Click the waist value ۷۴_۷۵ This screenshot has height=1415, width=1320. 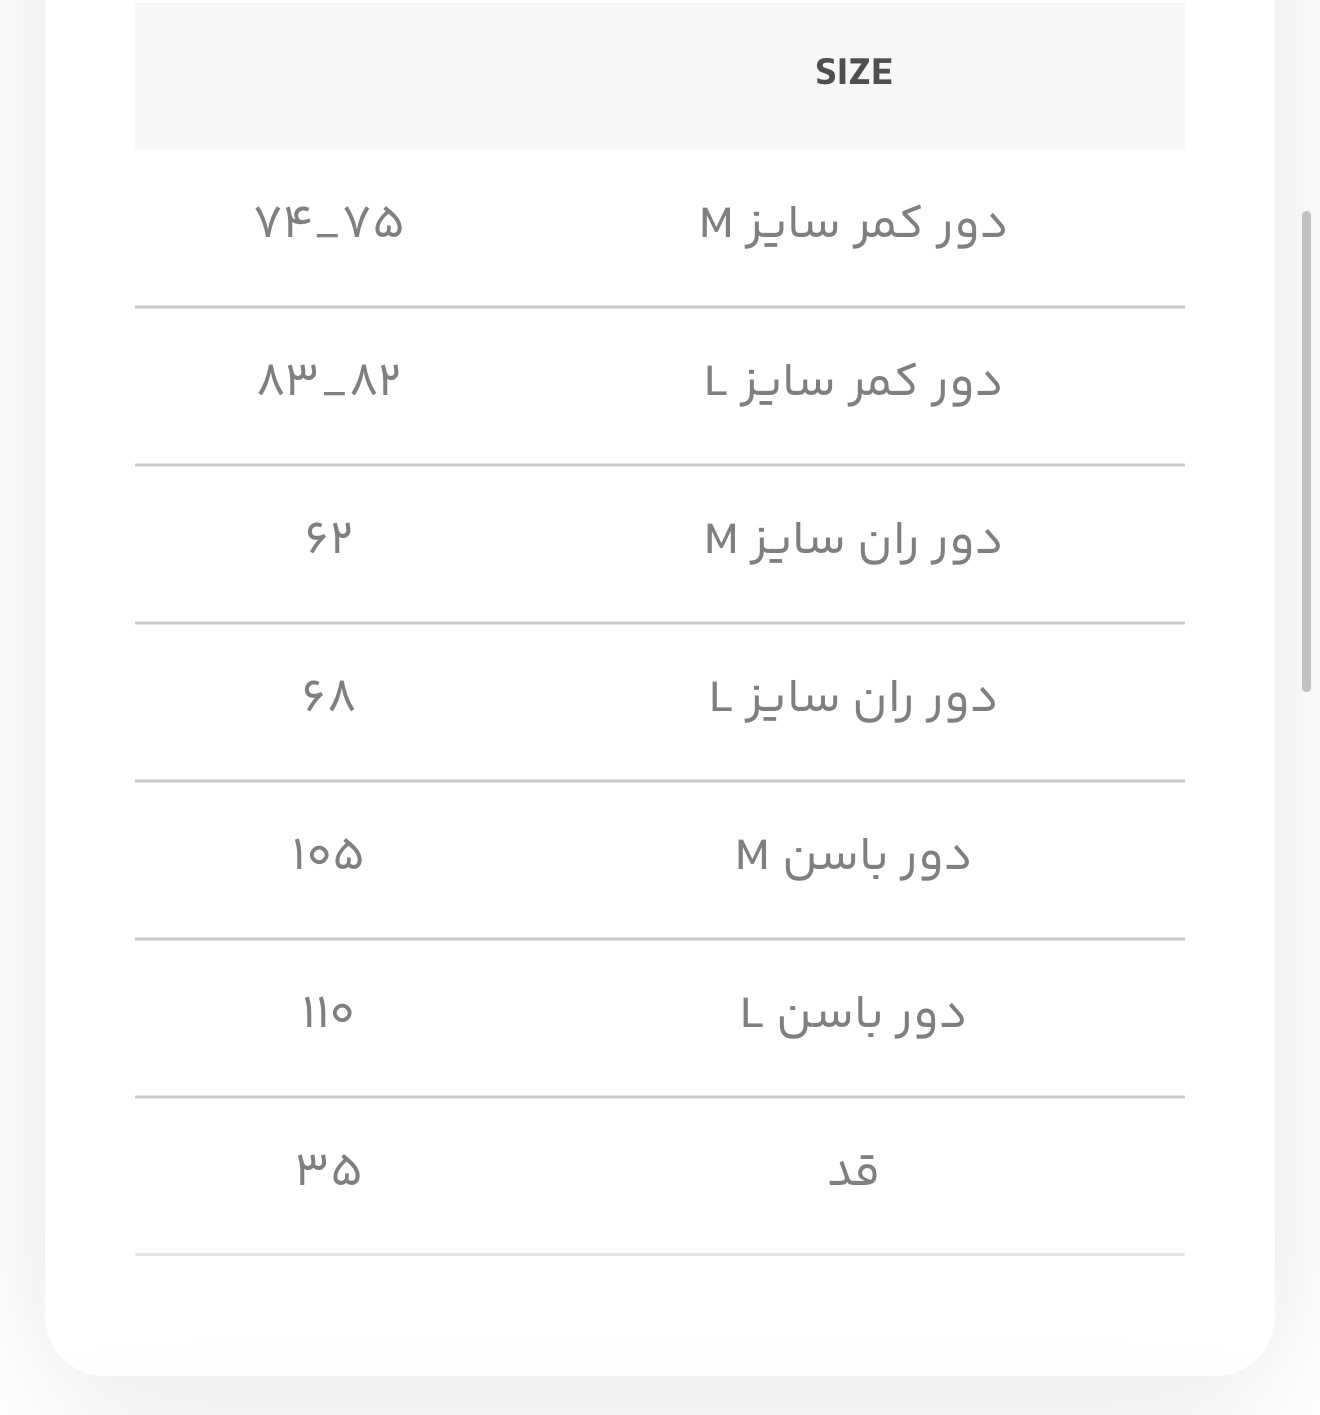[329, 223]
